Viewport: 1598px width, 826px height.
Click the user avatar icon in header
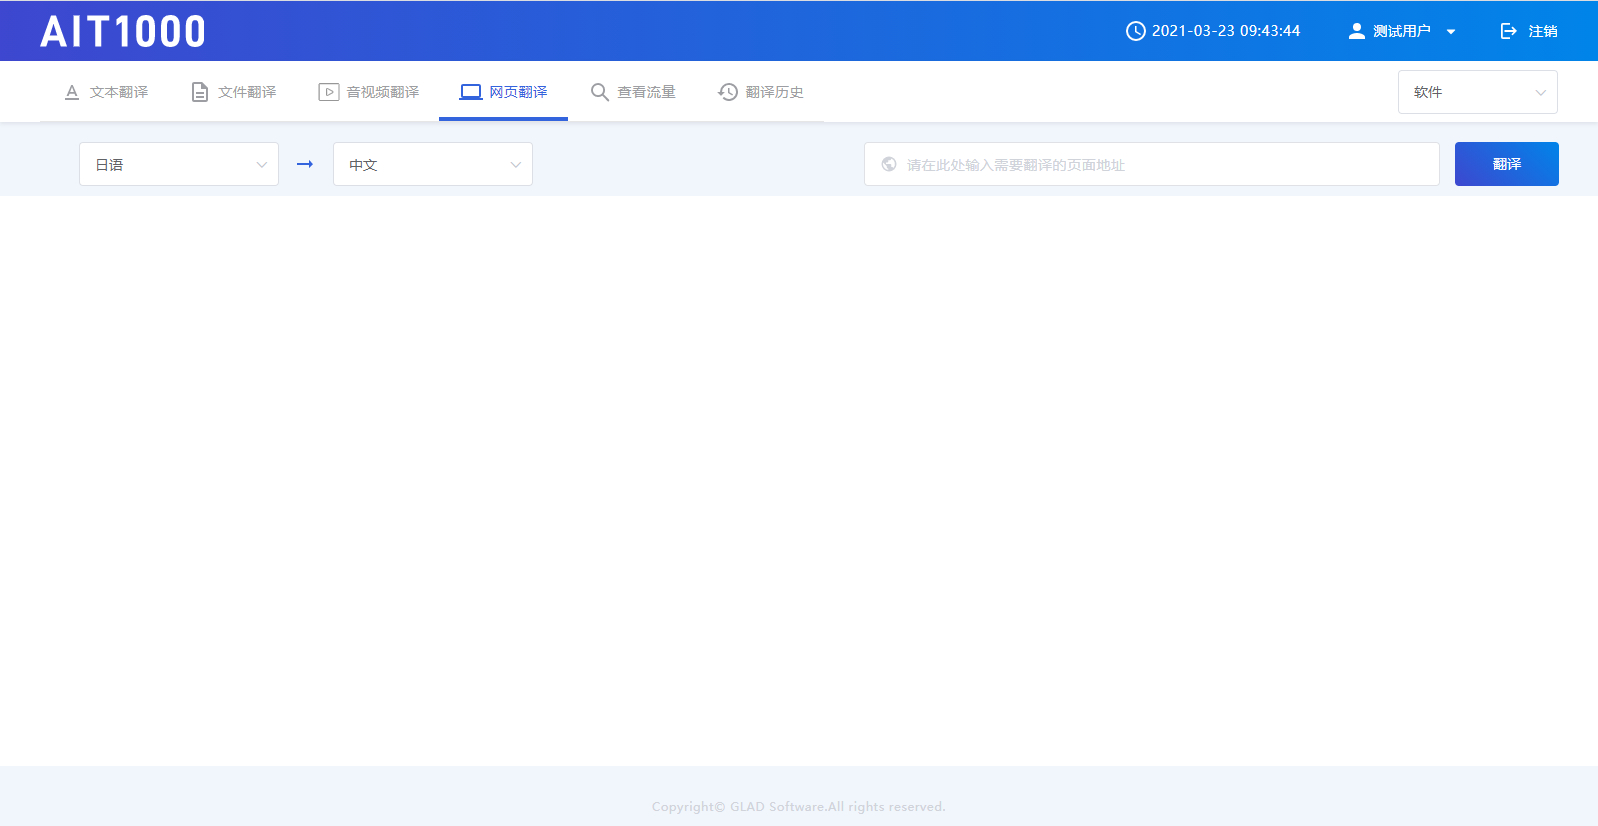point(1356,31)
